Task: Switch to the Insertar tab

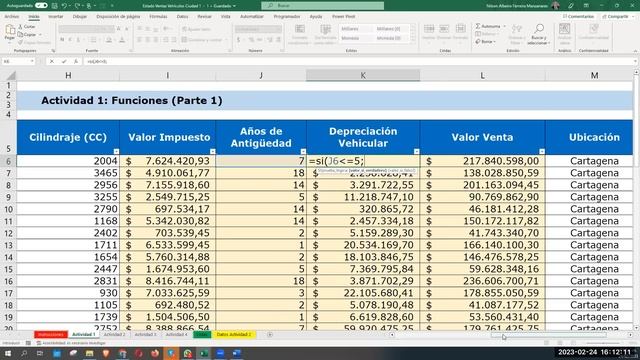Action: tap(56, 17)
